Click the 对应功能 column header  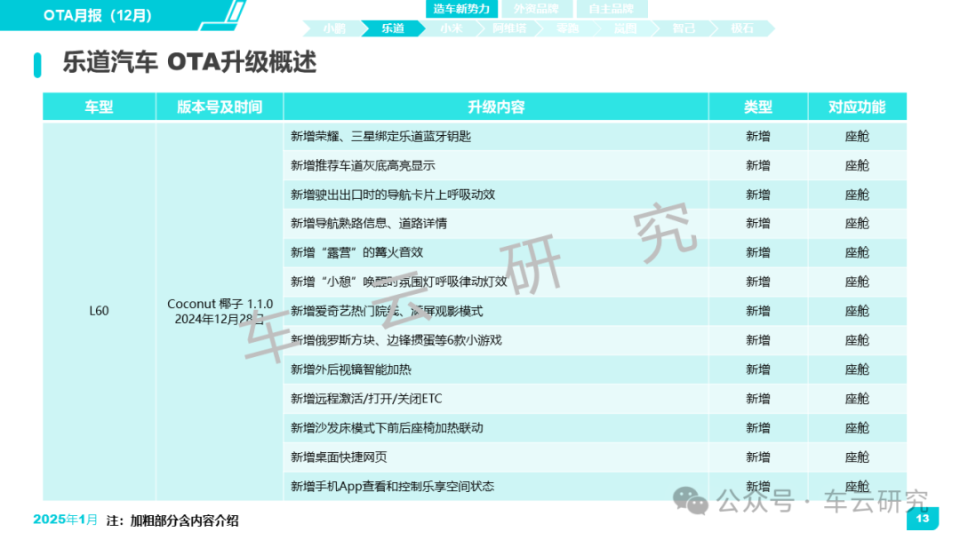(x=857, y=107)
